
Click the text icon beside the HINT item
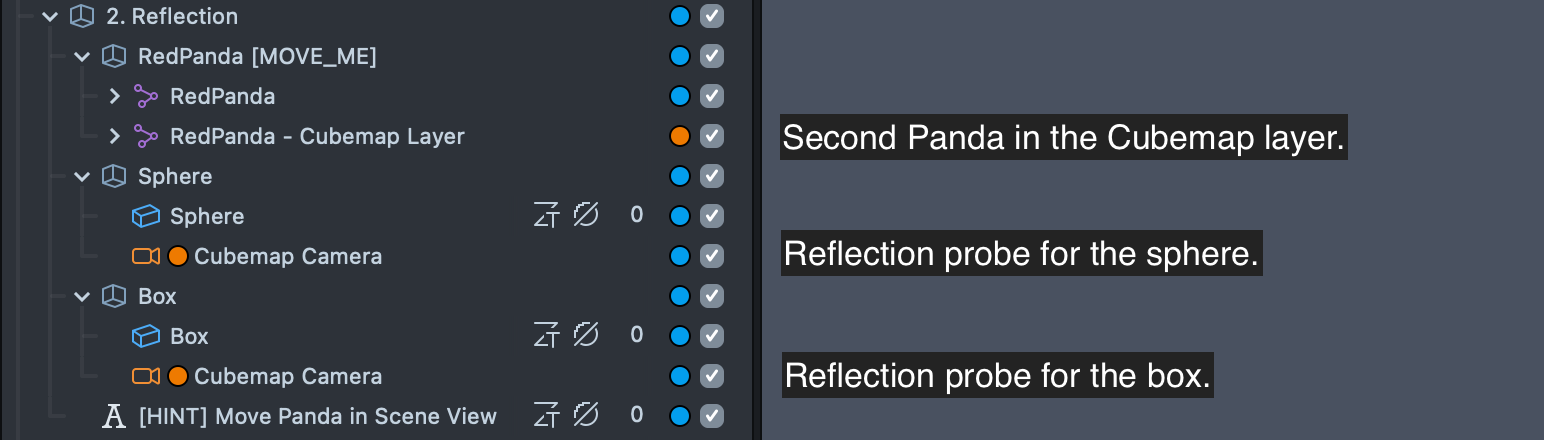[115, 416]
